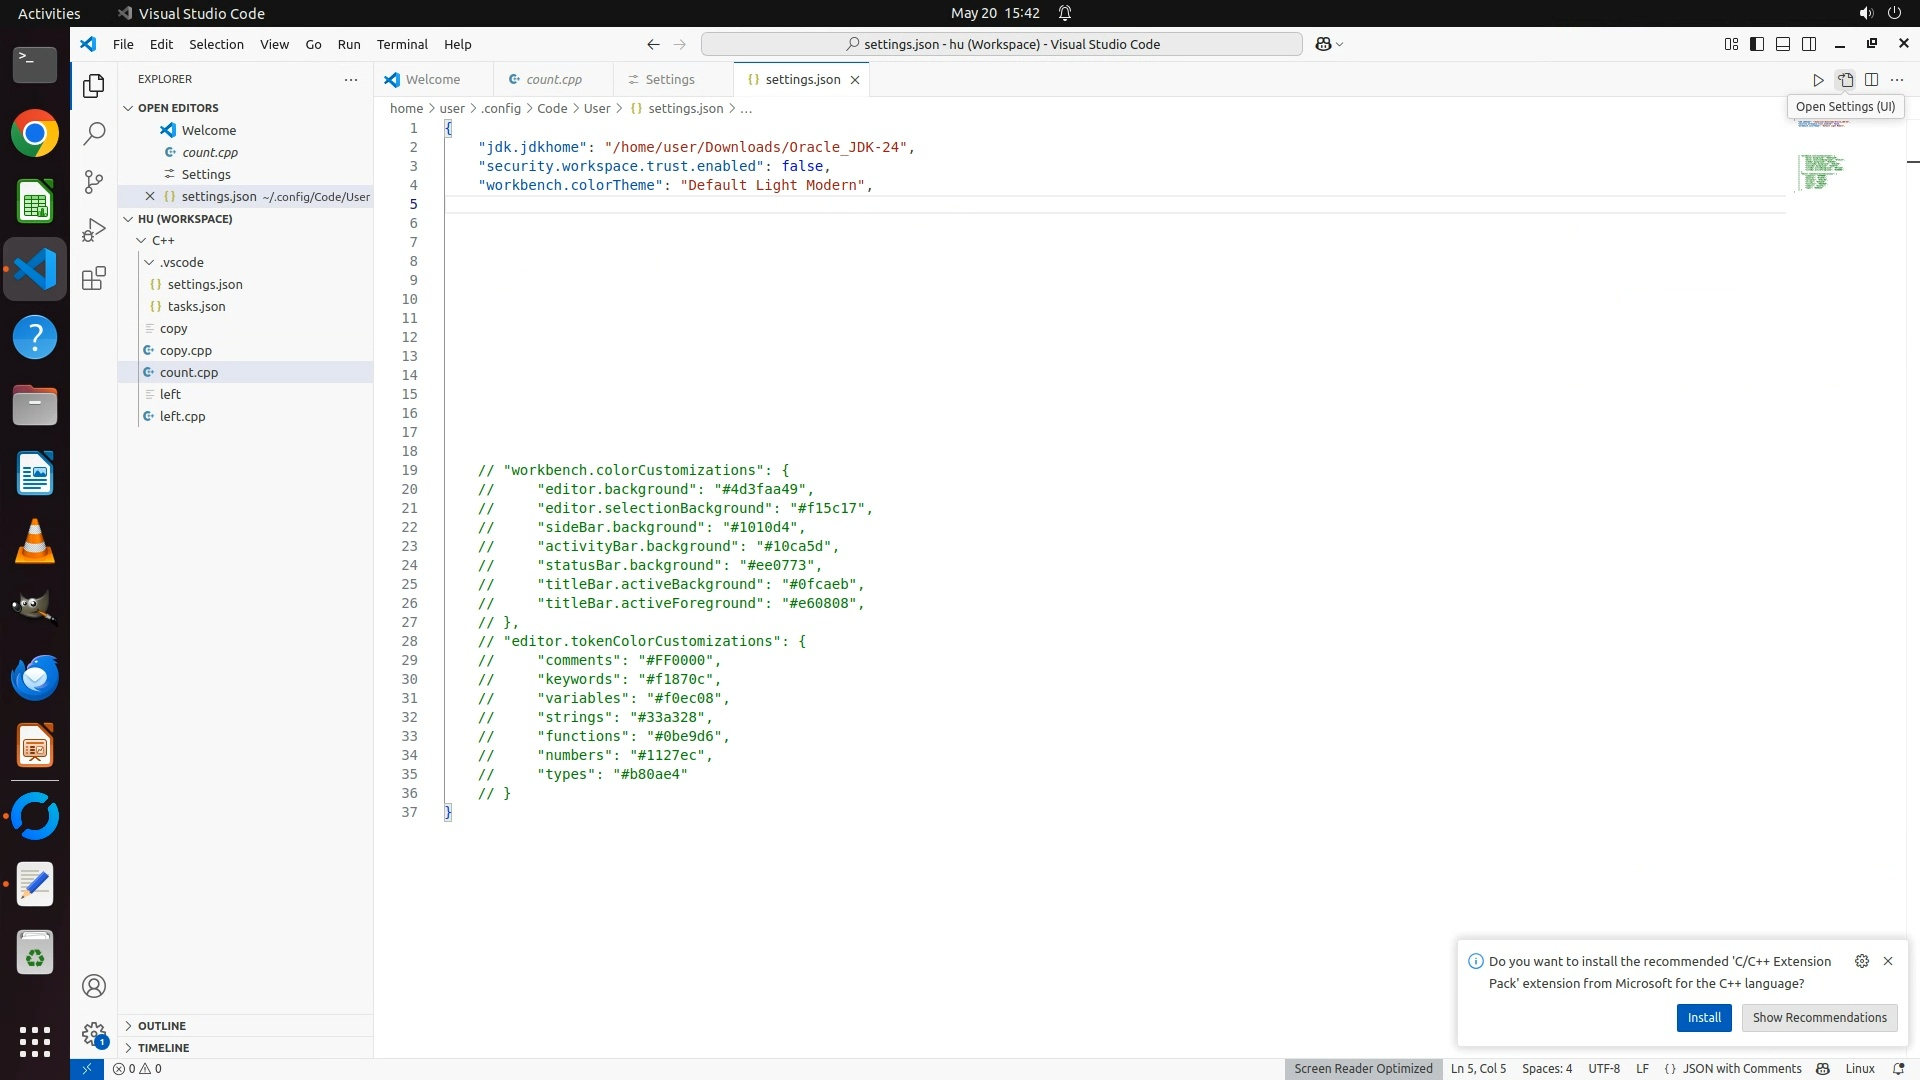Split the editor to the right
This screenshot has width=1920, height=1080.
1871,80
